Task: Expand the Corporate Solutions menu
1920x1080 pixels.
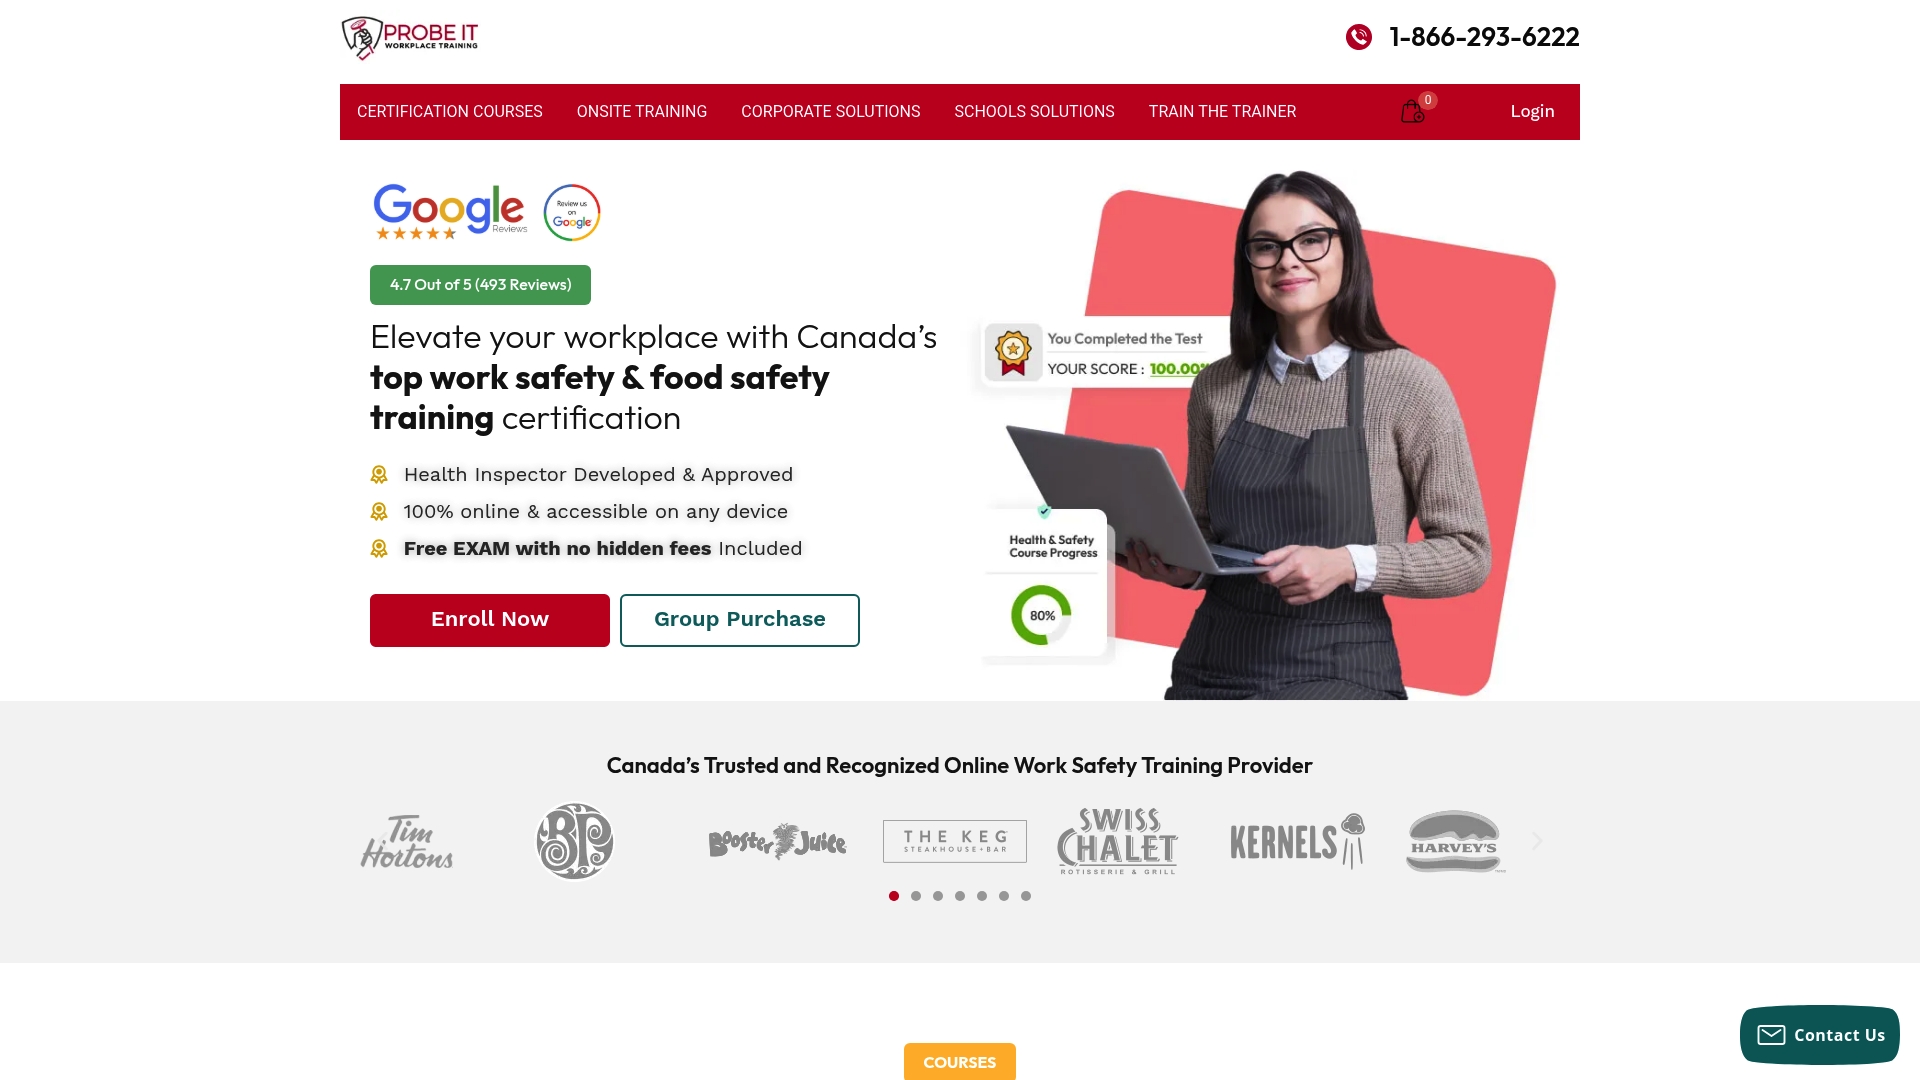Action: (x=830, y=111)
